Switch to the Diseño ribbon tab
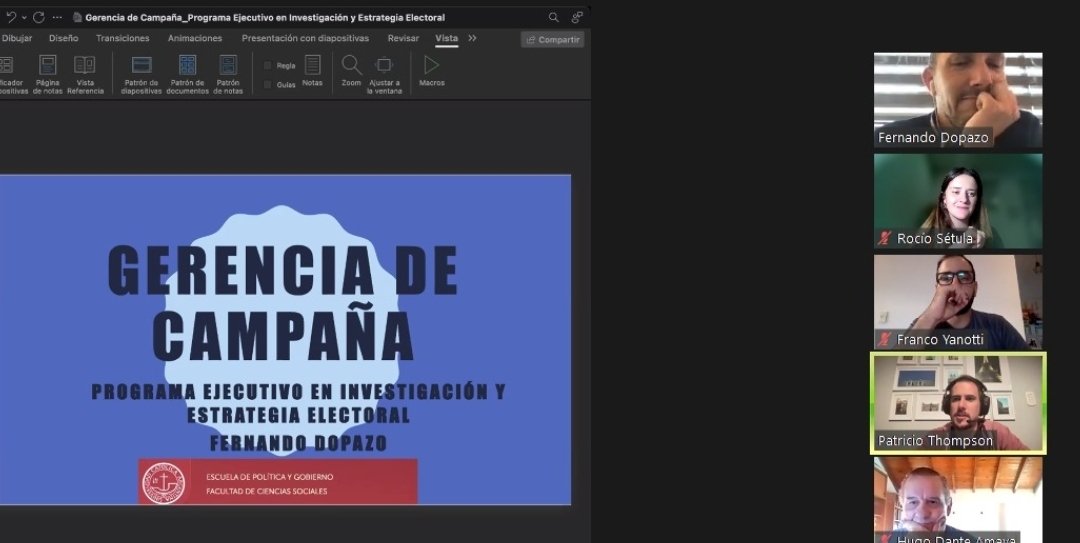The image size is (1080, 543). point(63,38)
